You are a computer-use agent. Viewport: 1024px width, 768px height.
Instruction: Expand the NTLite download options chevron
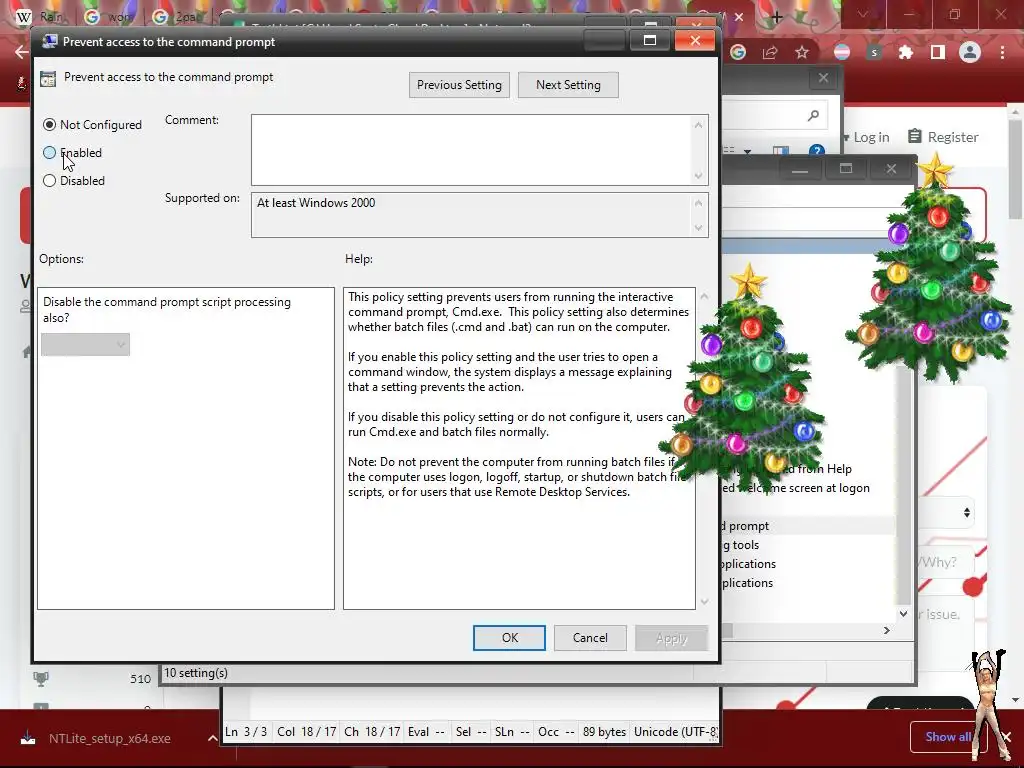tap(212, 739)
